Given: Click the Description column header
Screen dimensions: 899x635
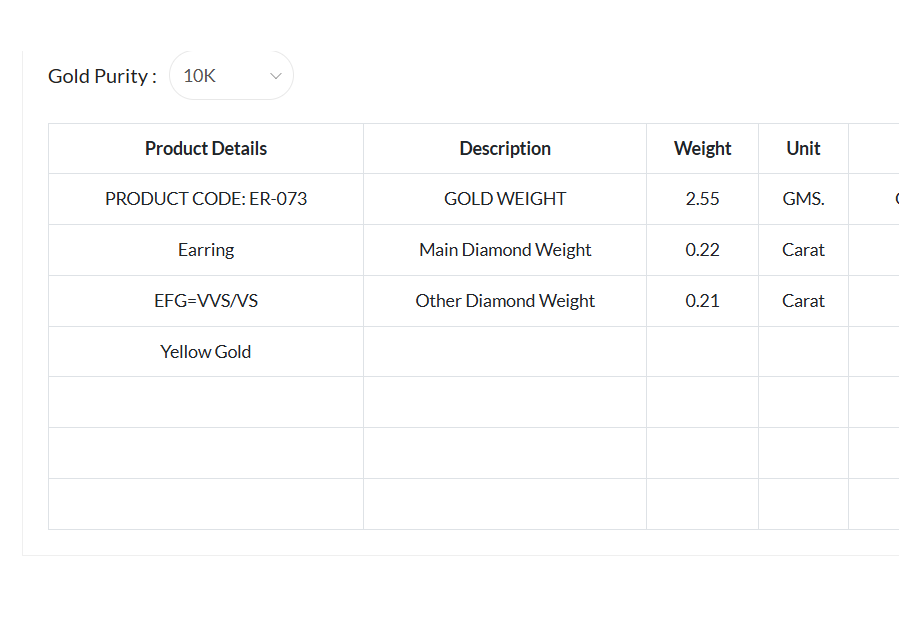Looking at the screenshot, I should point(505,149).
